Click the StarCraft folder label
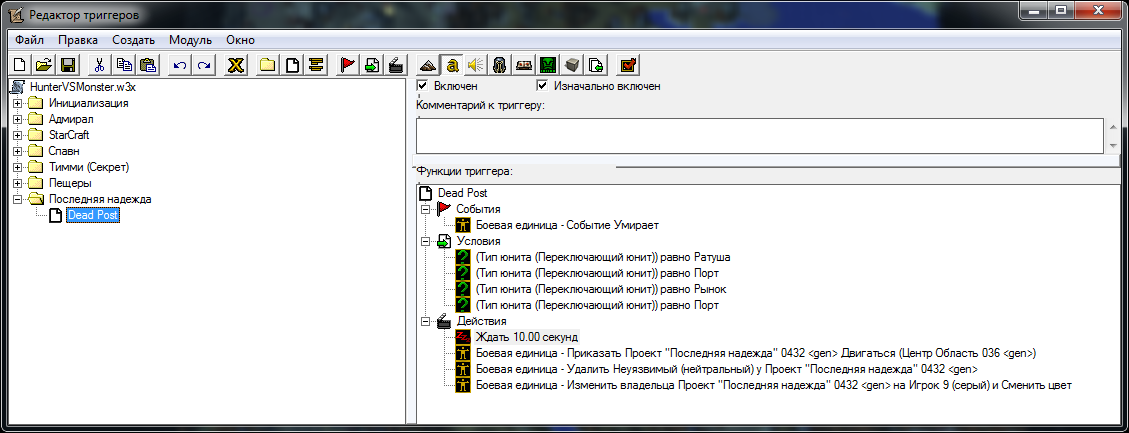Viewport: 1129px width, 433px height. click(69, 135)
